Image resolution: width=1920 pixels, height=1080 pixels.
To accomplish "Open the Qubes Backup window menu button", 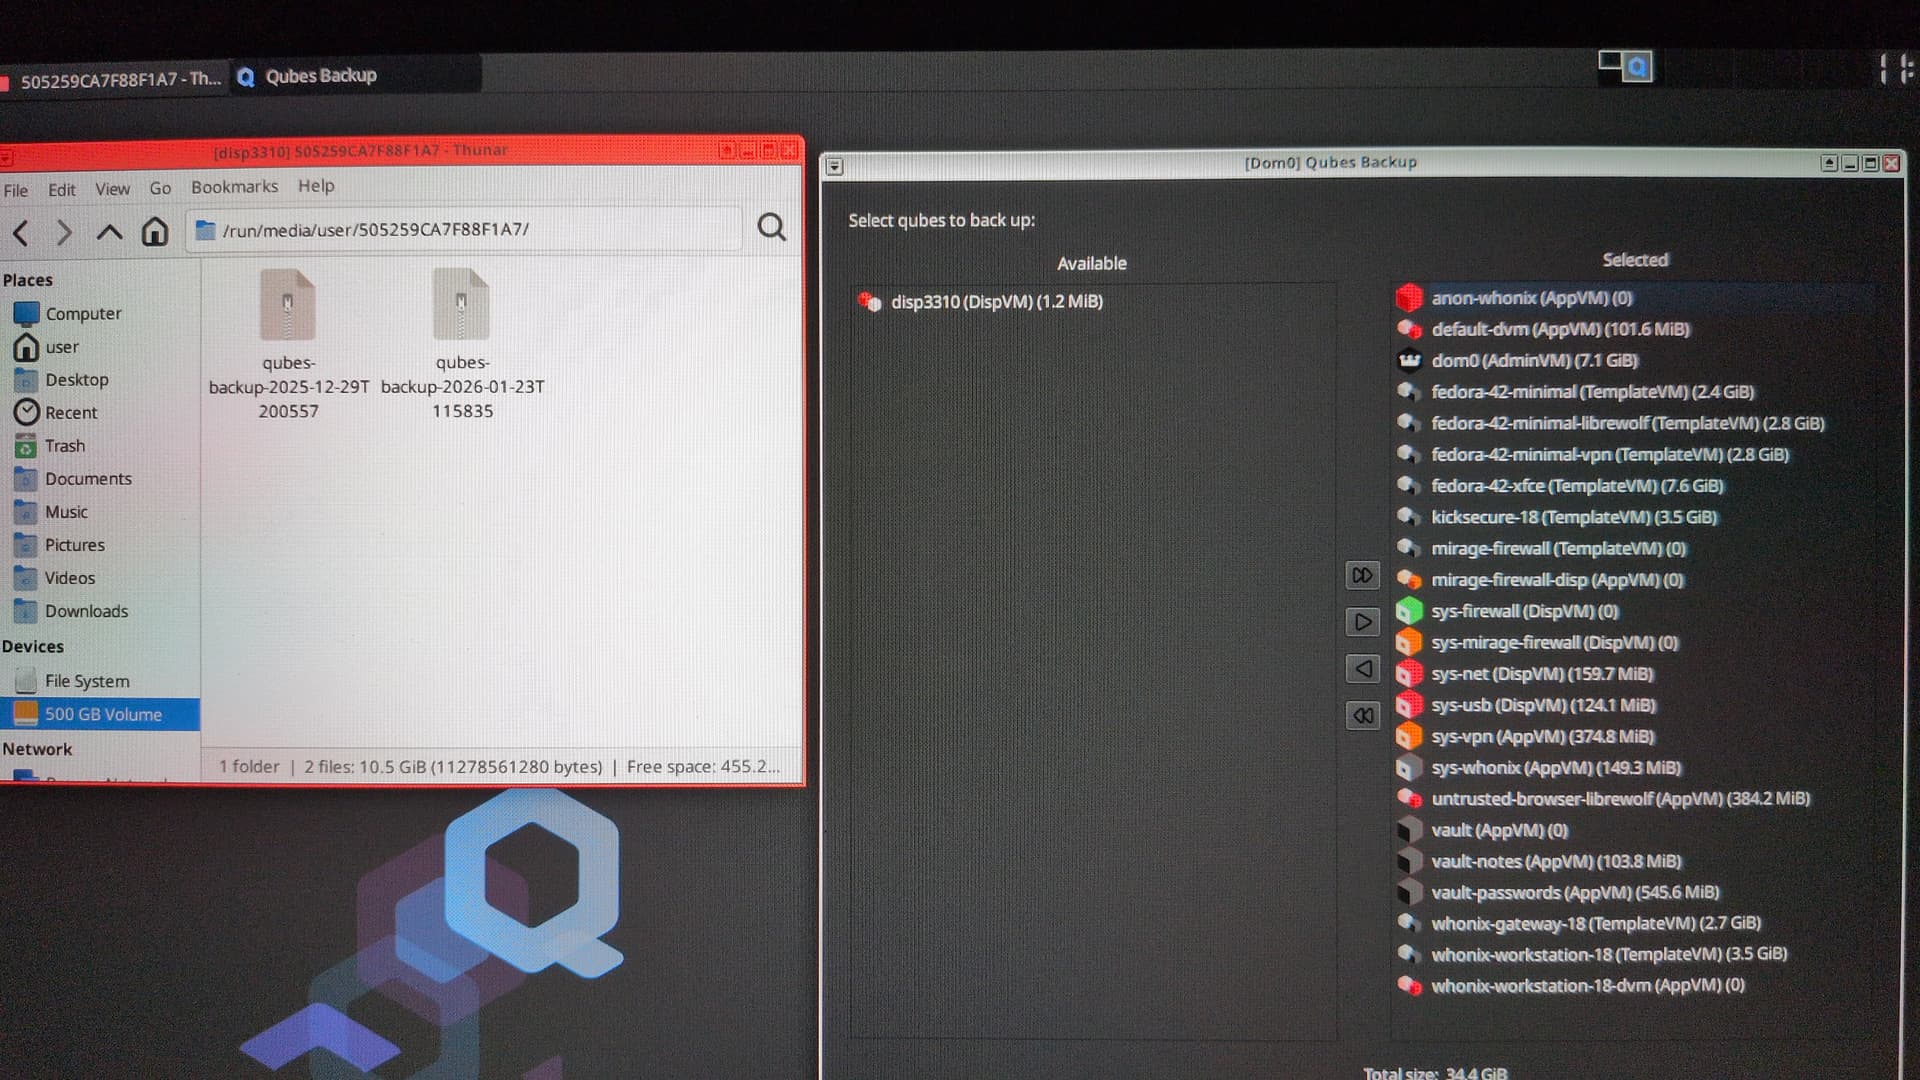I will click(x=835, y=166).
